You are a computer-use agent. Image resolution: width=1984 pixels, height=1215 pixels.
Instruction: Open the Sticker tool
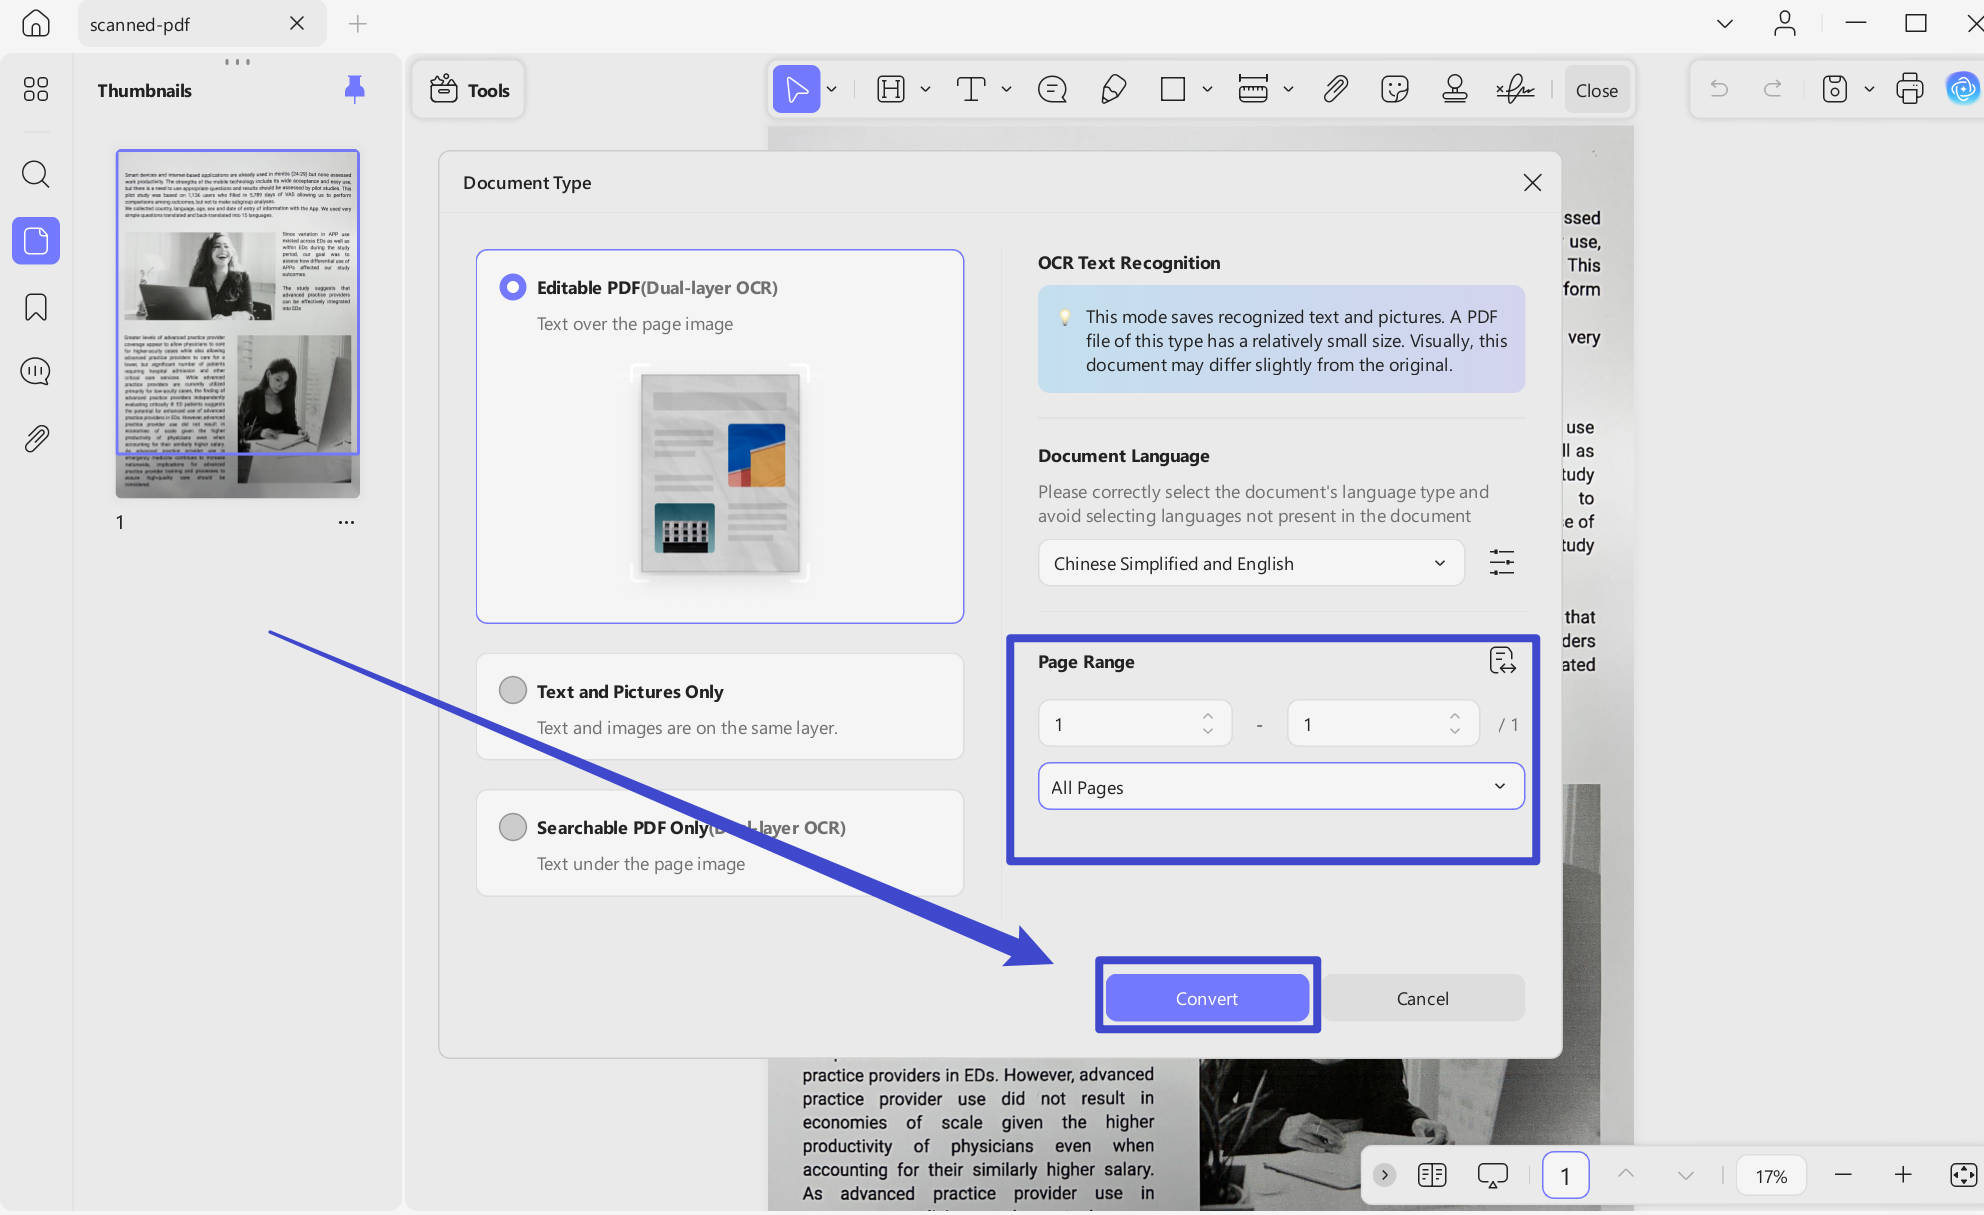point(1394,90)
